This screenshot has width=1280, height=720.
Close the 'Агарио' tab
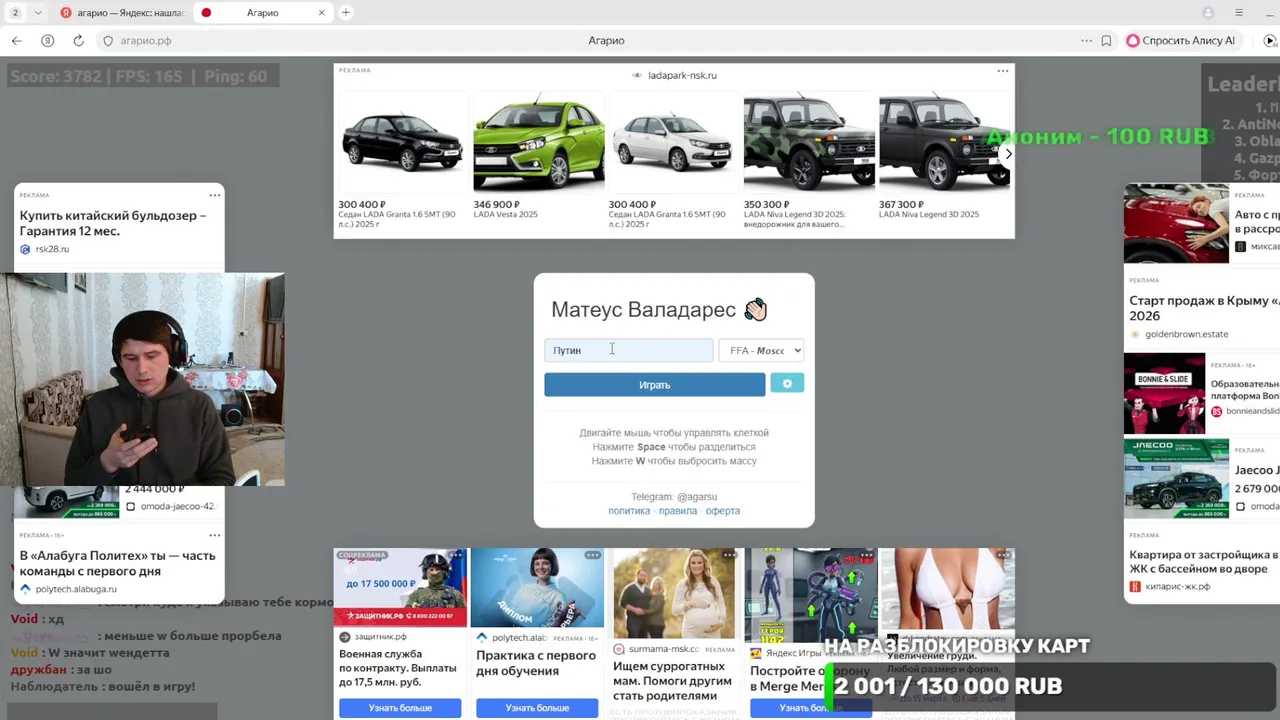pyautogui.click(x=322, y=12)
